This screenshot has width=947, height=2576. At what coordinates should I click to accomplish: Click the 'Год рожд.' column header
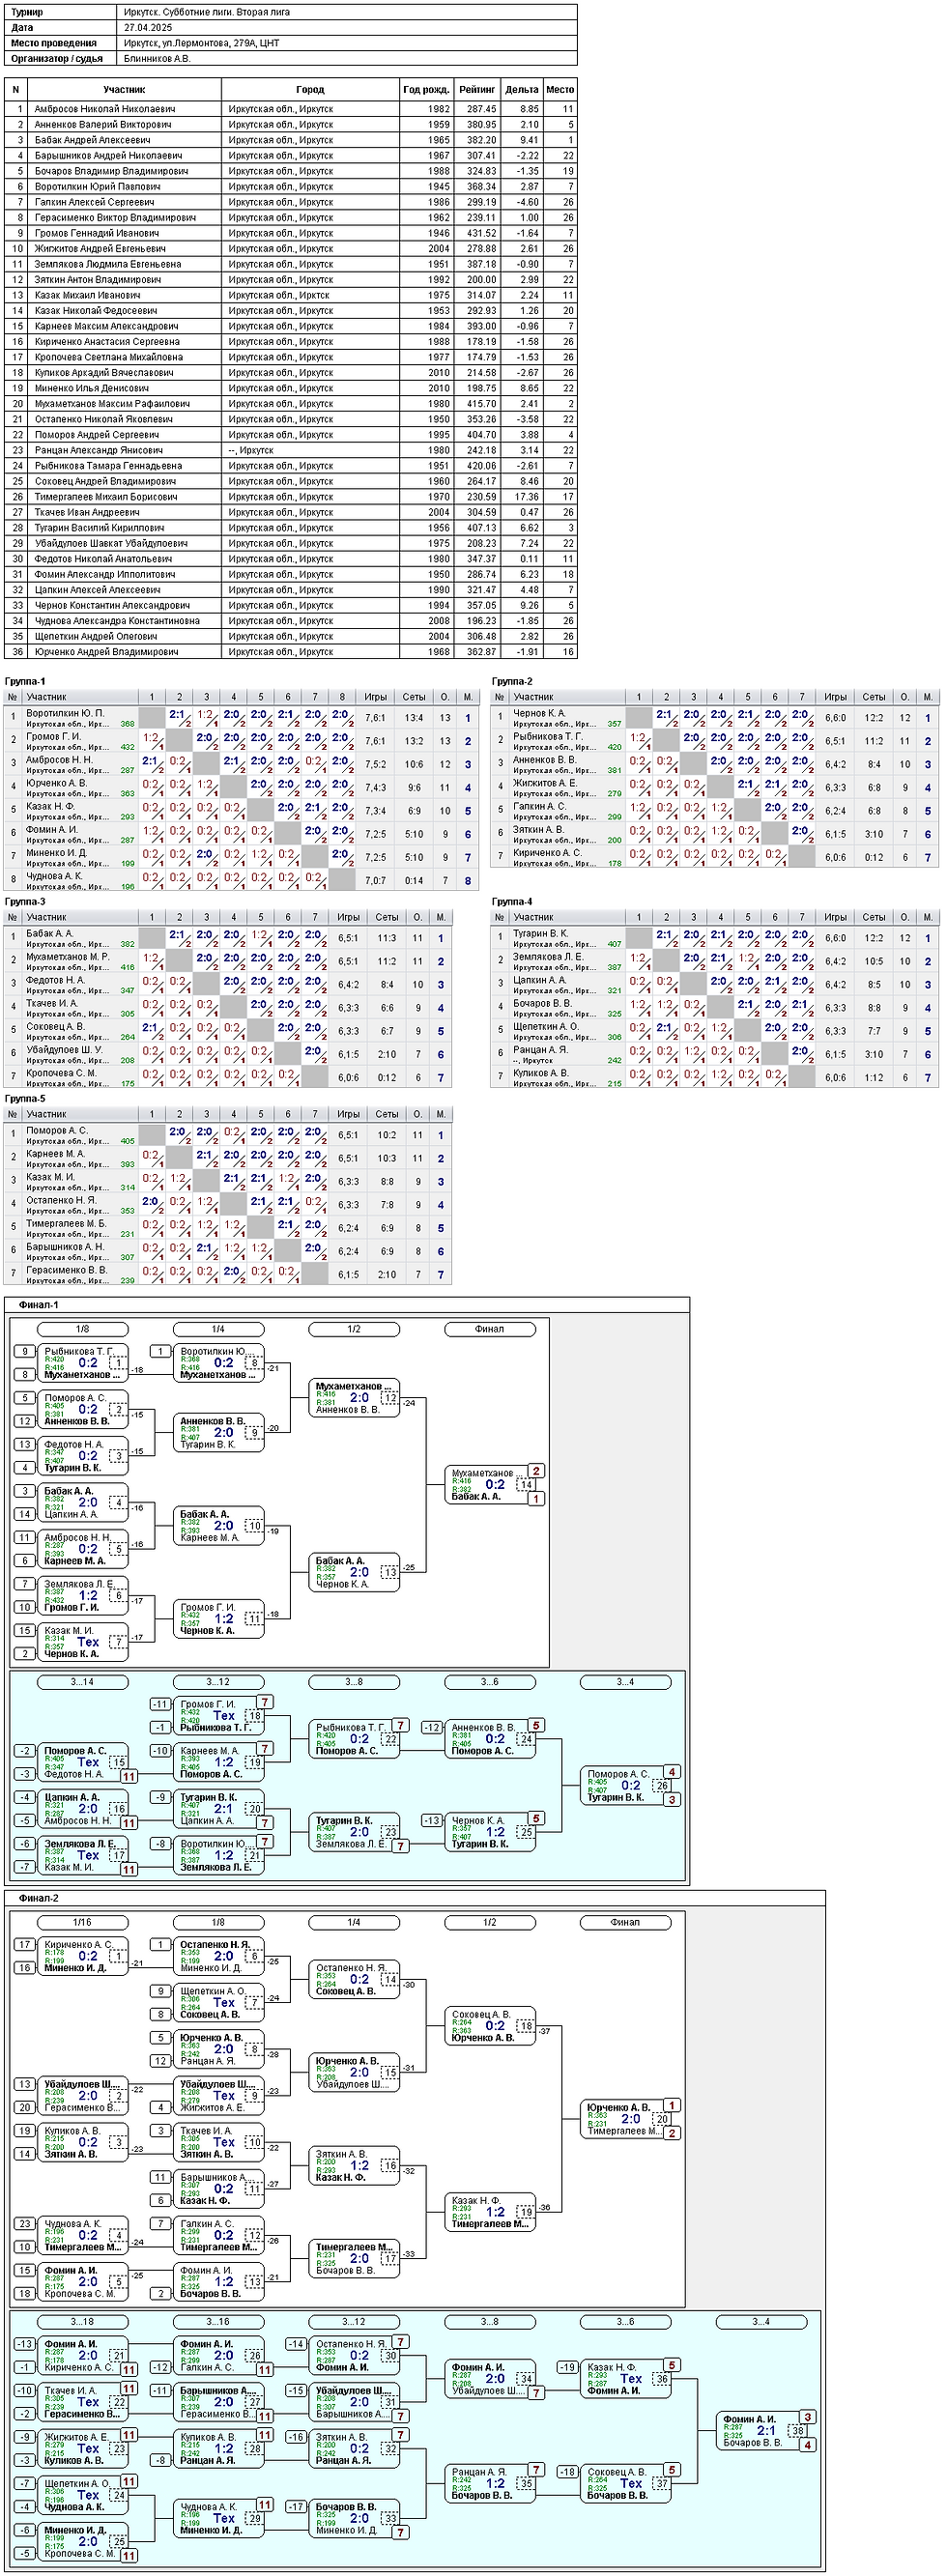(x=426, y=89)
